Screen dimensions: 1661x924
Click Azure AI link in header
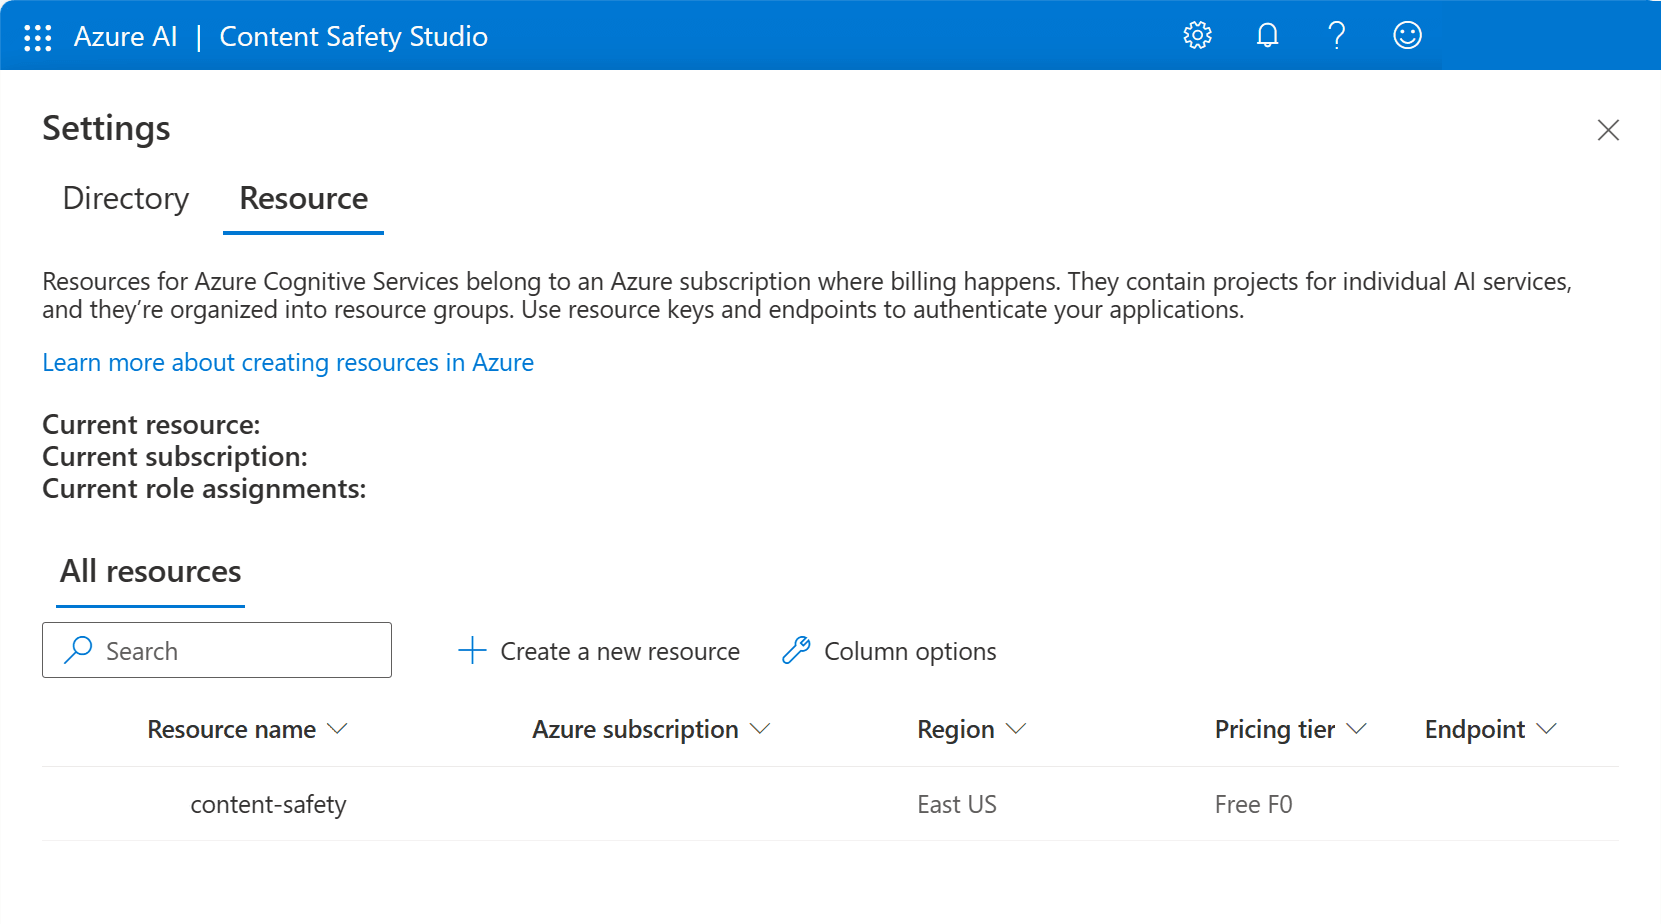[125, 37]
